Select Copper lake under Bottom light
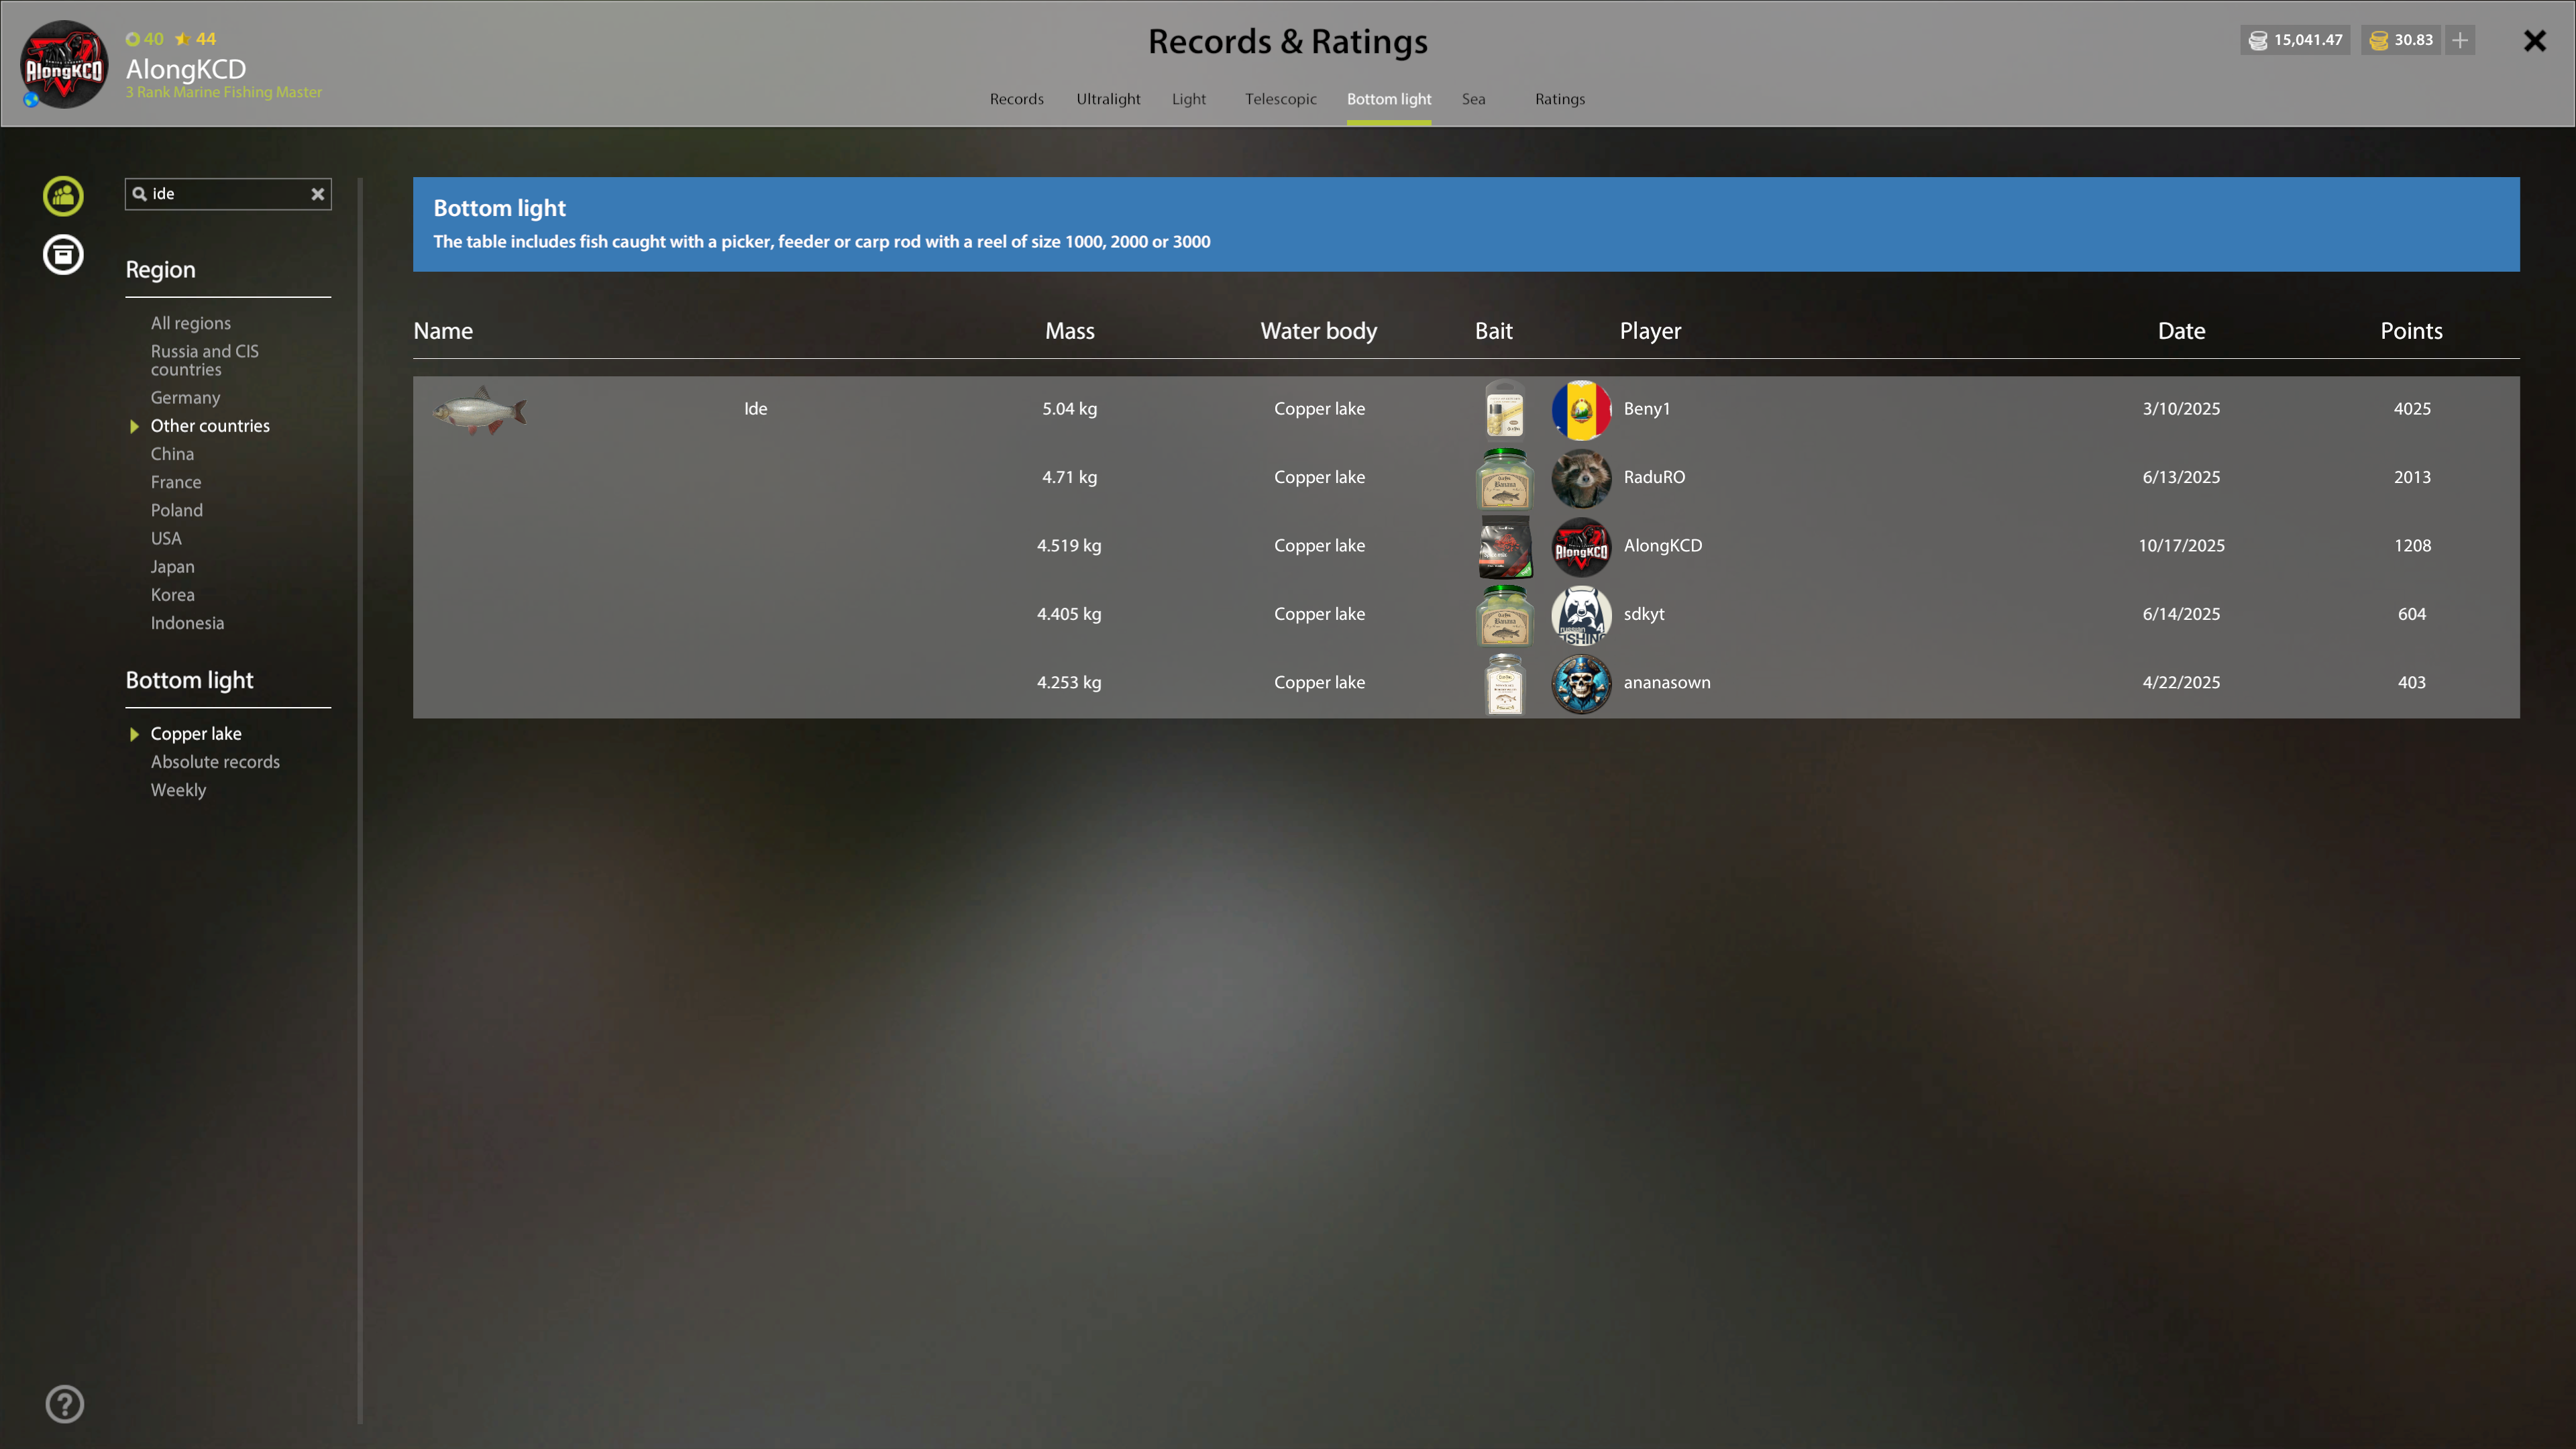The height and width of the screenshot is (1449, 2576). (x=196, y=734)
